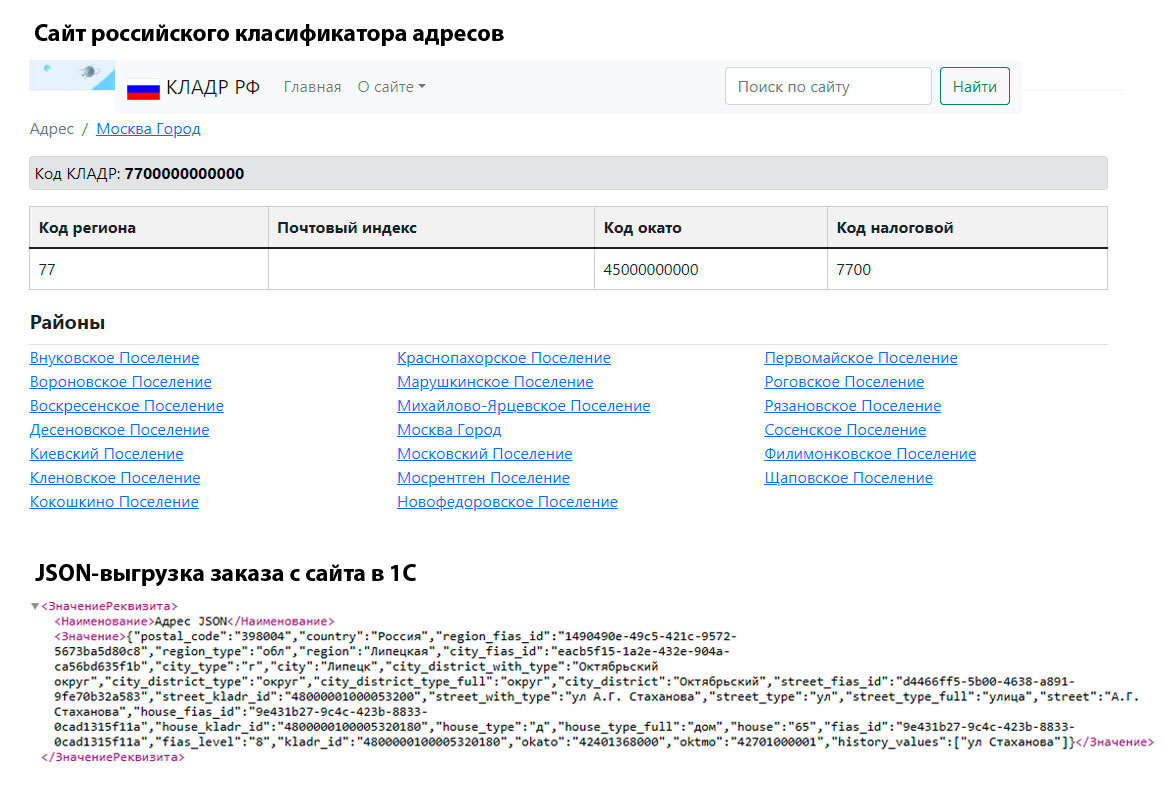Screen dimensions: 1170x791
Task: Click 'Москва Город' in districts list
Action: [x=449, y=430]
